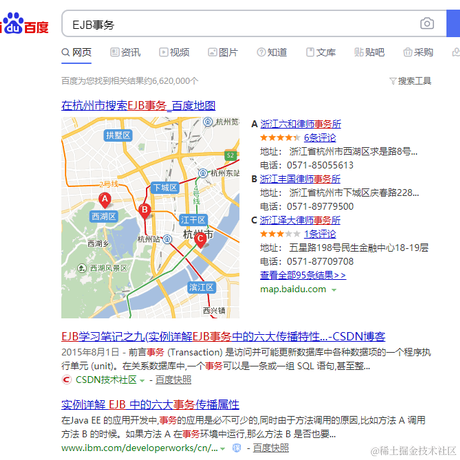Screen dimensions: 460x460
Task: Click the Hangzhou map thumbnail
Action: [x=150, y=218]
